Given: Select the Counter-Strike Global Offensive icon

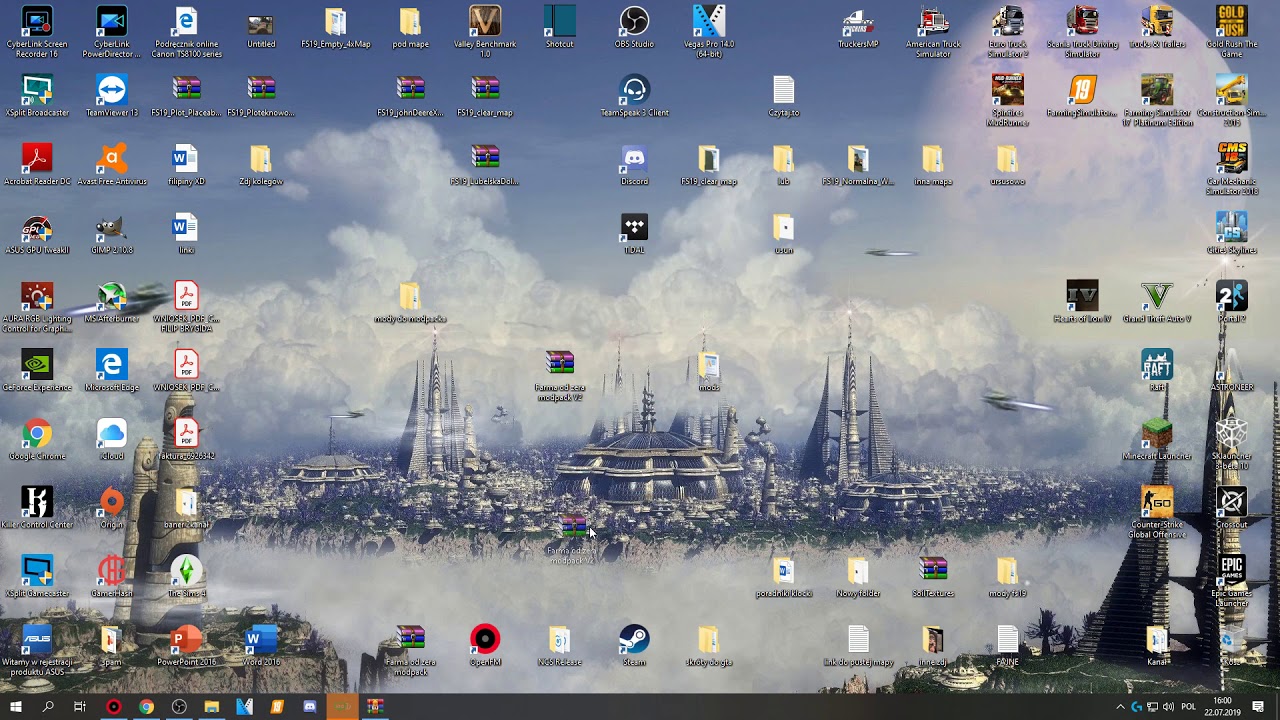Looking at the screenshot, I should (1157, 513).
